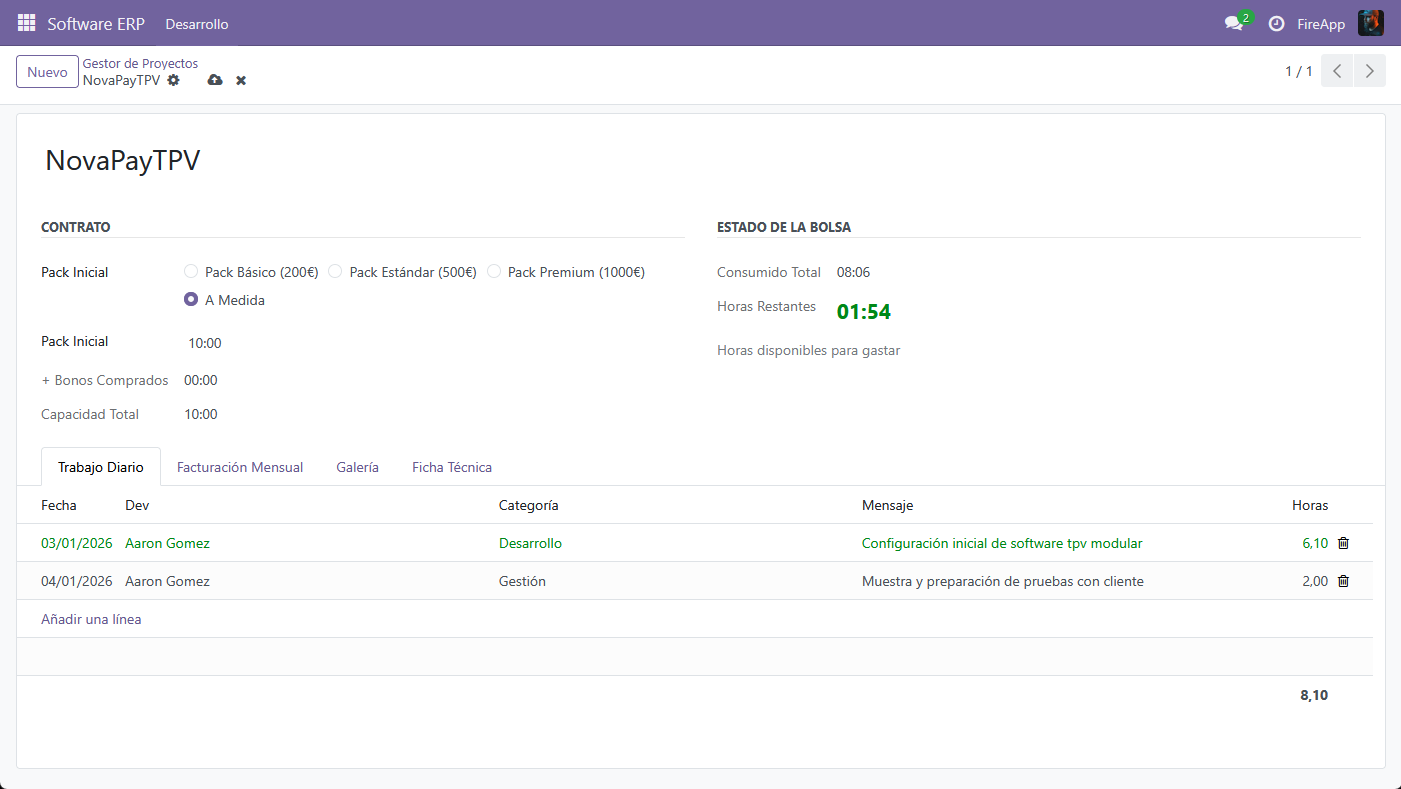Switch to the Trabajo Diario tab
This screenshot has width=1401, height=789.
pos(101,467)
